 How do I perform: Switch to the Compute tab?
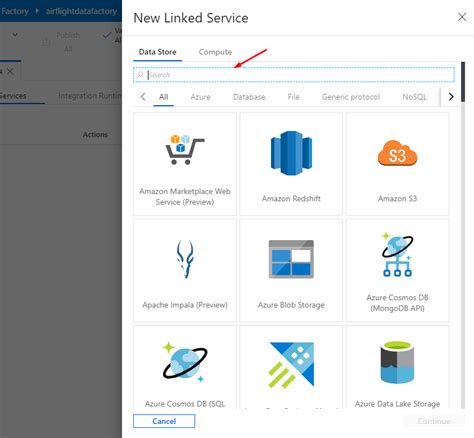pos(215,52)
